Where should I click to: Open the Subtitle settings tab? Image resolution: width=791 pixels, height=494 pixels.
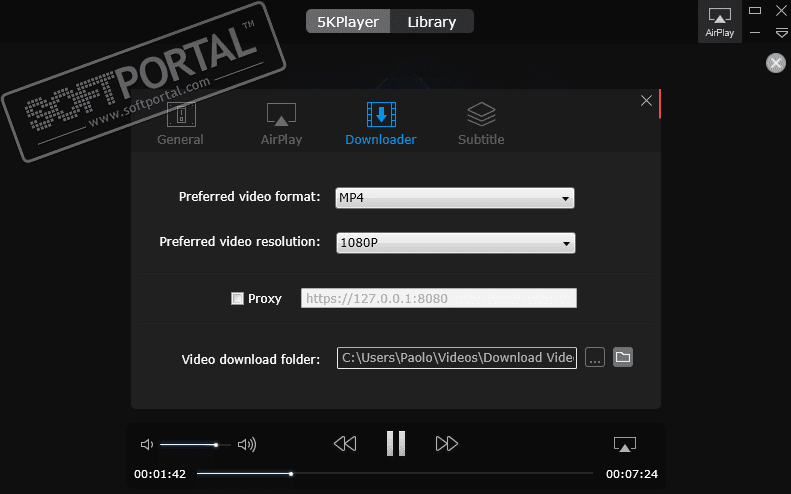481,124
